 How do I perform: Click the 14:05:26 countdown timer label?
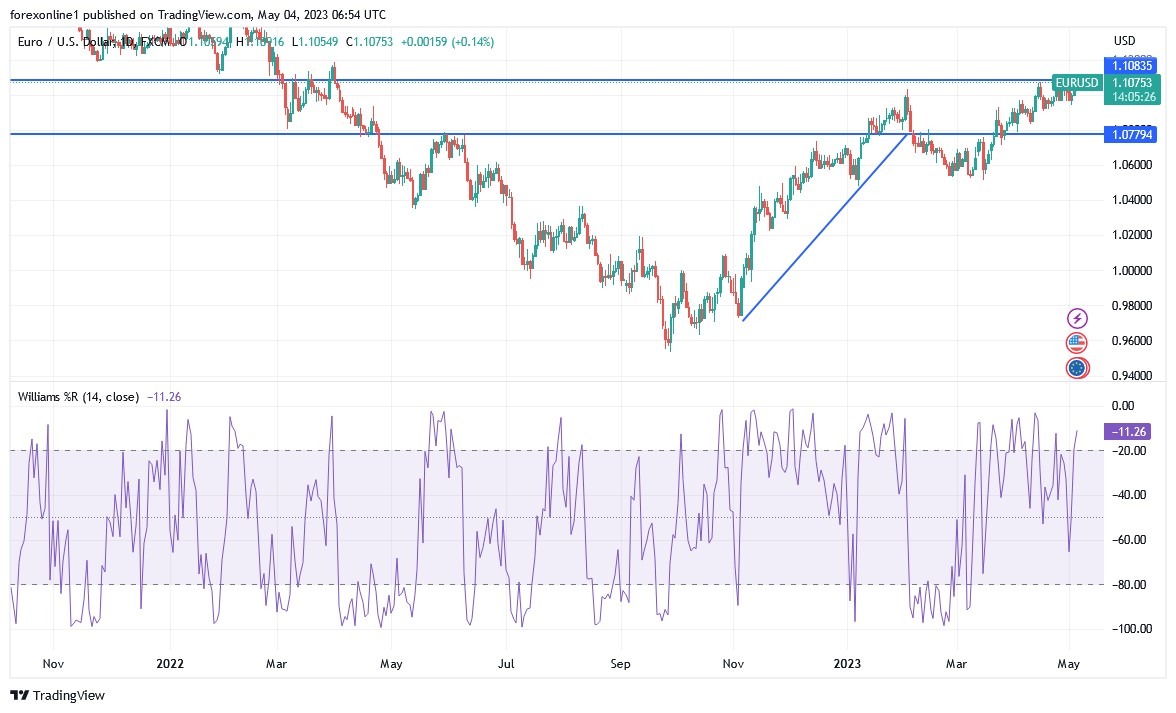click(x=1133, y=97)
